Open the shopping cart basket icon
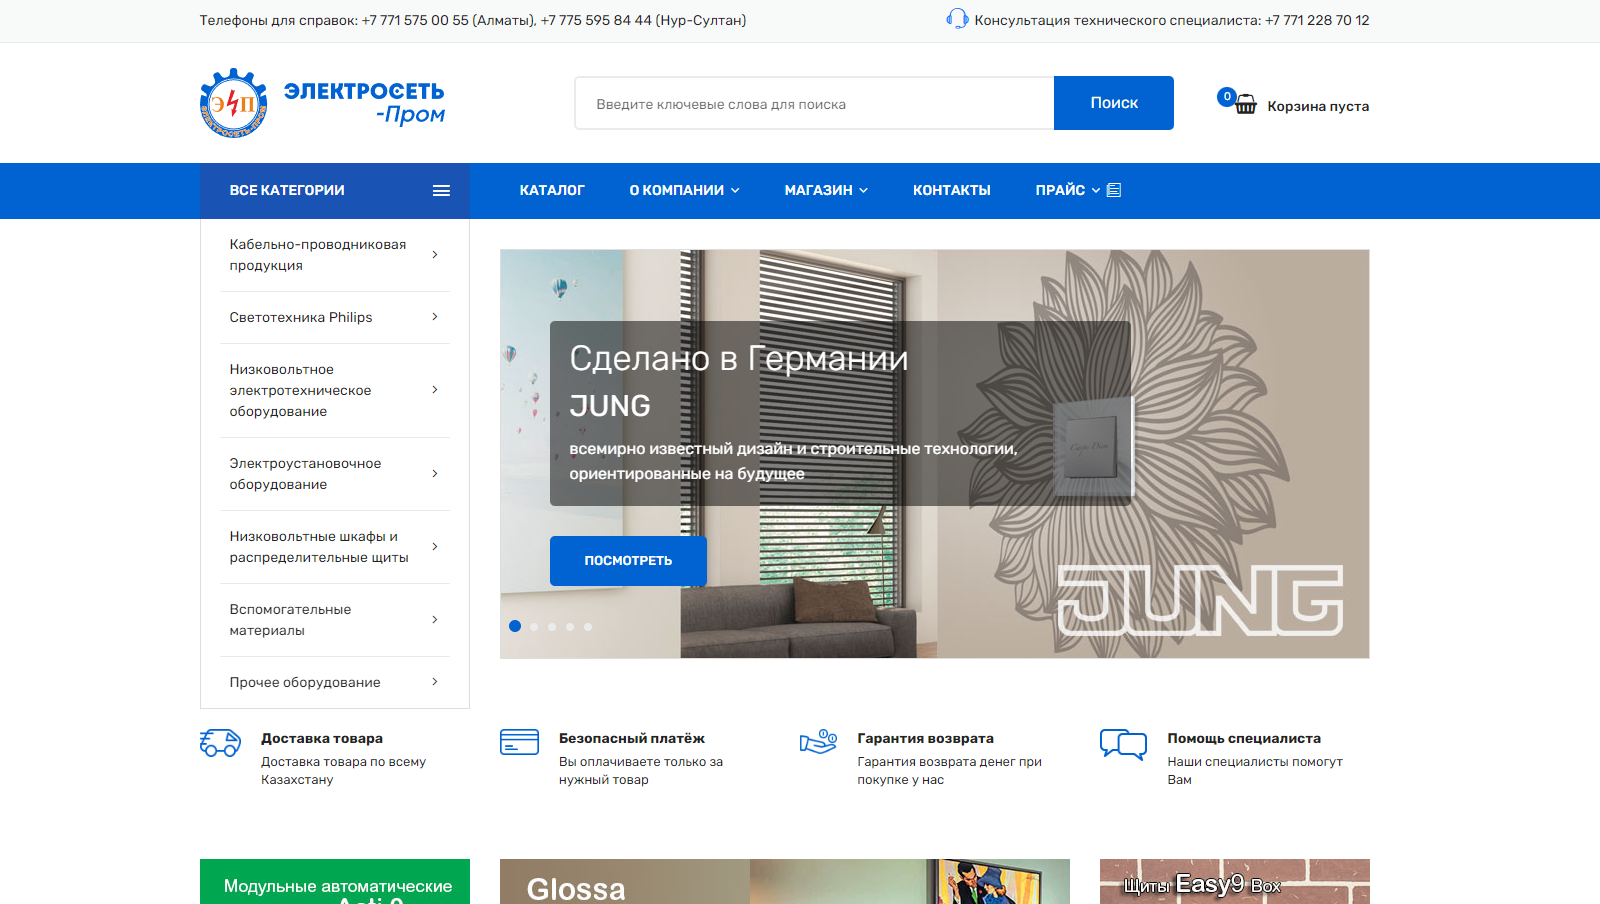Image resolution: width=1600 pixels, height=904 pixels. [1245, 104]
